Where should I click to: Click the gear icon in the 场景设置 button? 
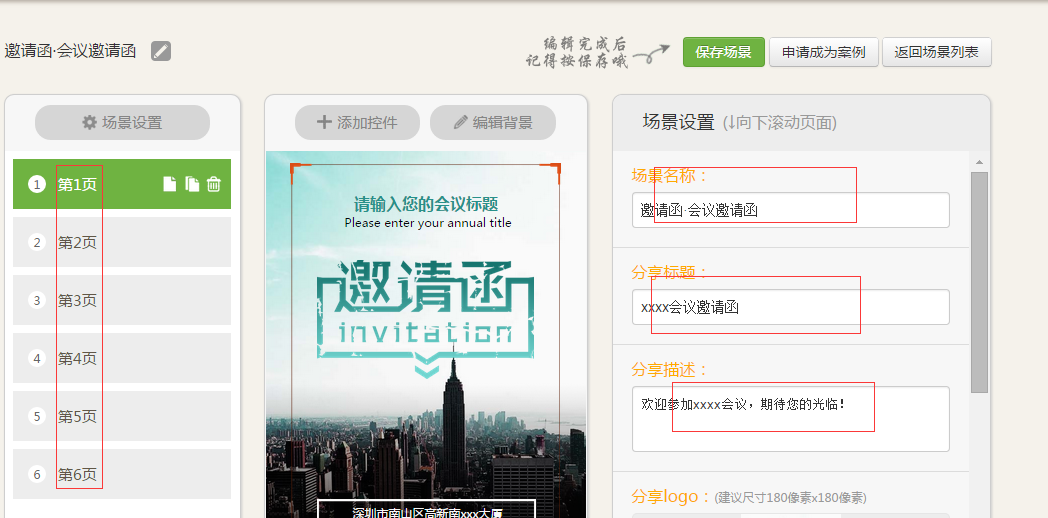pyautogui.click(x=90, y=122)
